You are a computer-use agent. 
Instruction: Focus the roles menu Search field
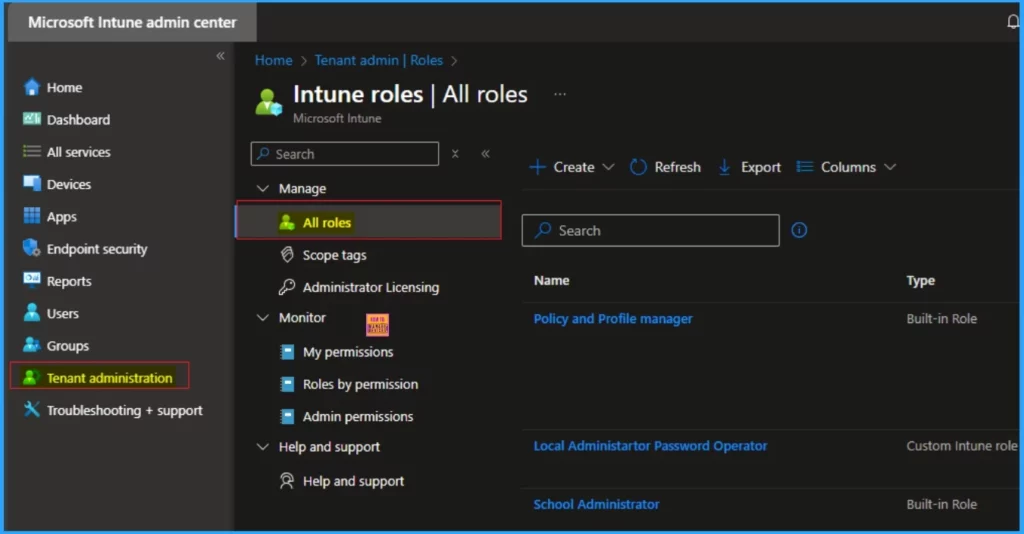click(x=345, y=154)
